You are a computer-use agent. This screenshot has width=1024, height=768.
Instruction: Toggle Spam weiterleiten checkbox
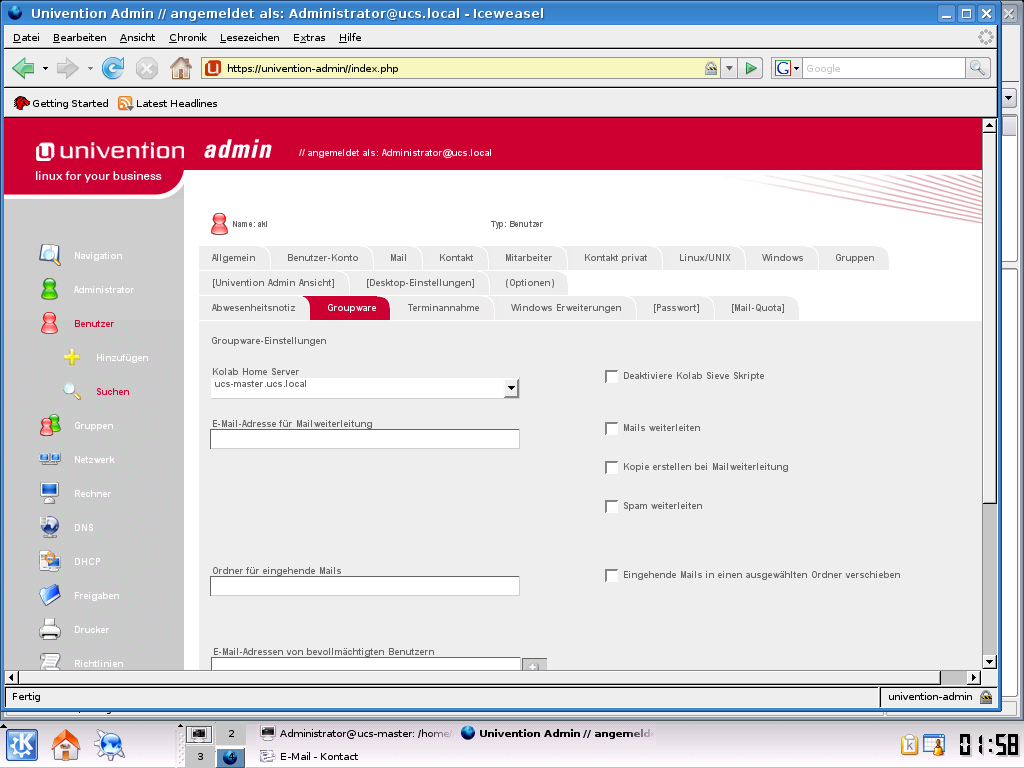(612, 506)
